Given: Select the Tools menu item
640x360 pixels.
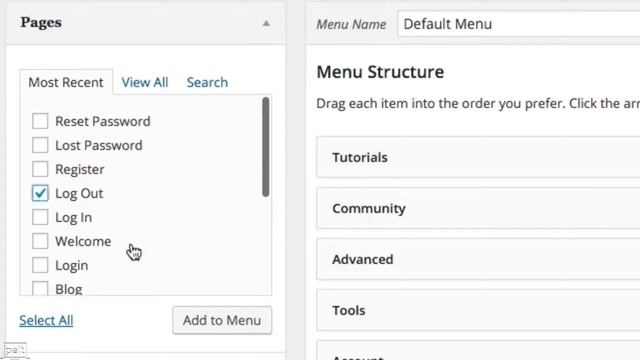Looking at the screenshot, I should [478, 310].
